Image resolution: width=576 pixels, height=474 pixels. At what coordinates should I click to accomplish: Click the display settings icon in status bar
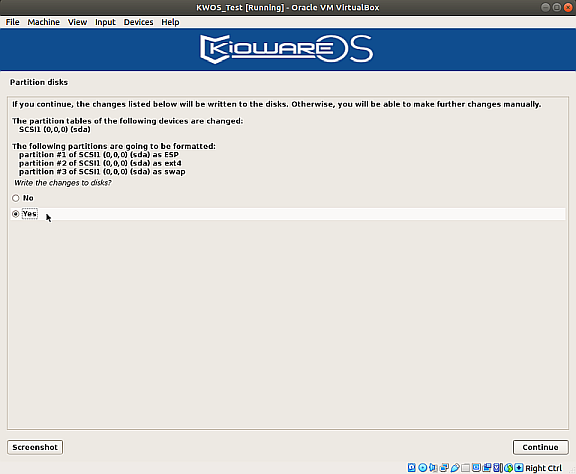pyautogui.click(x=476, y=467)
